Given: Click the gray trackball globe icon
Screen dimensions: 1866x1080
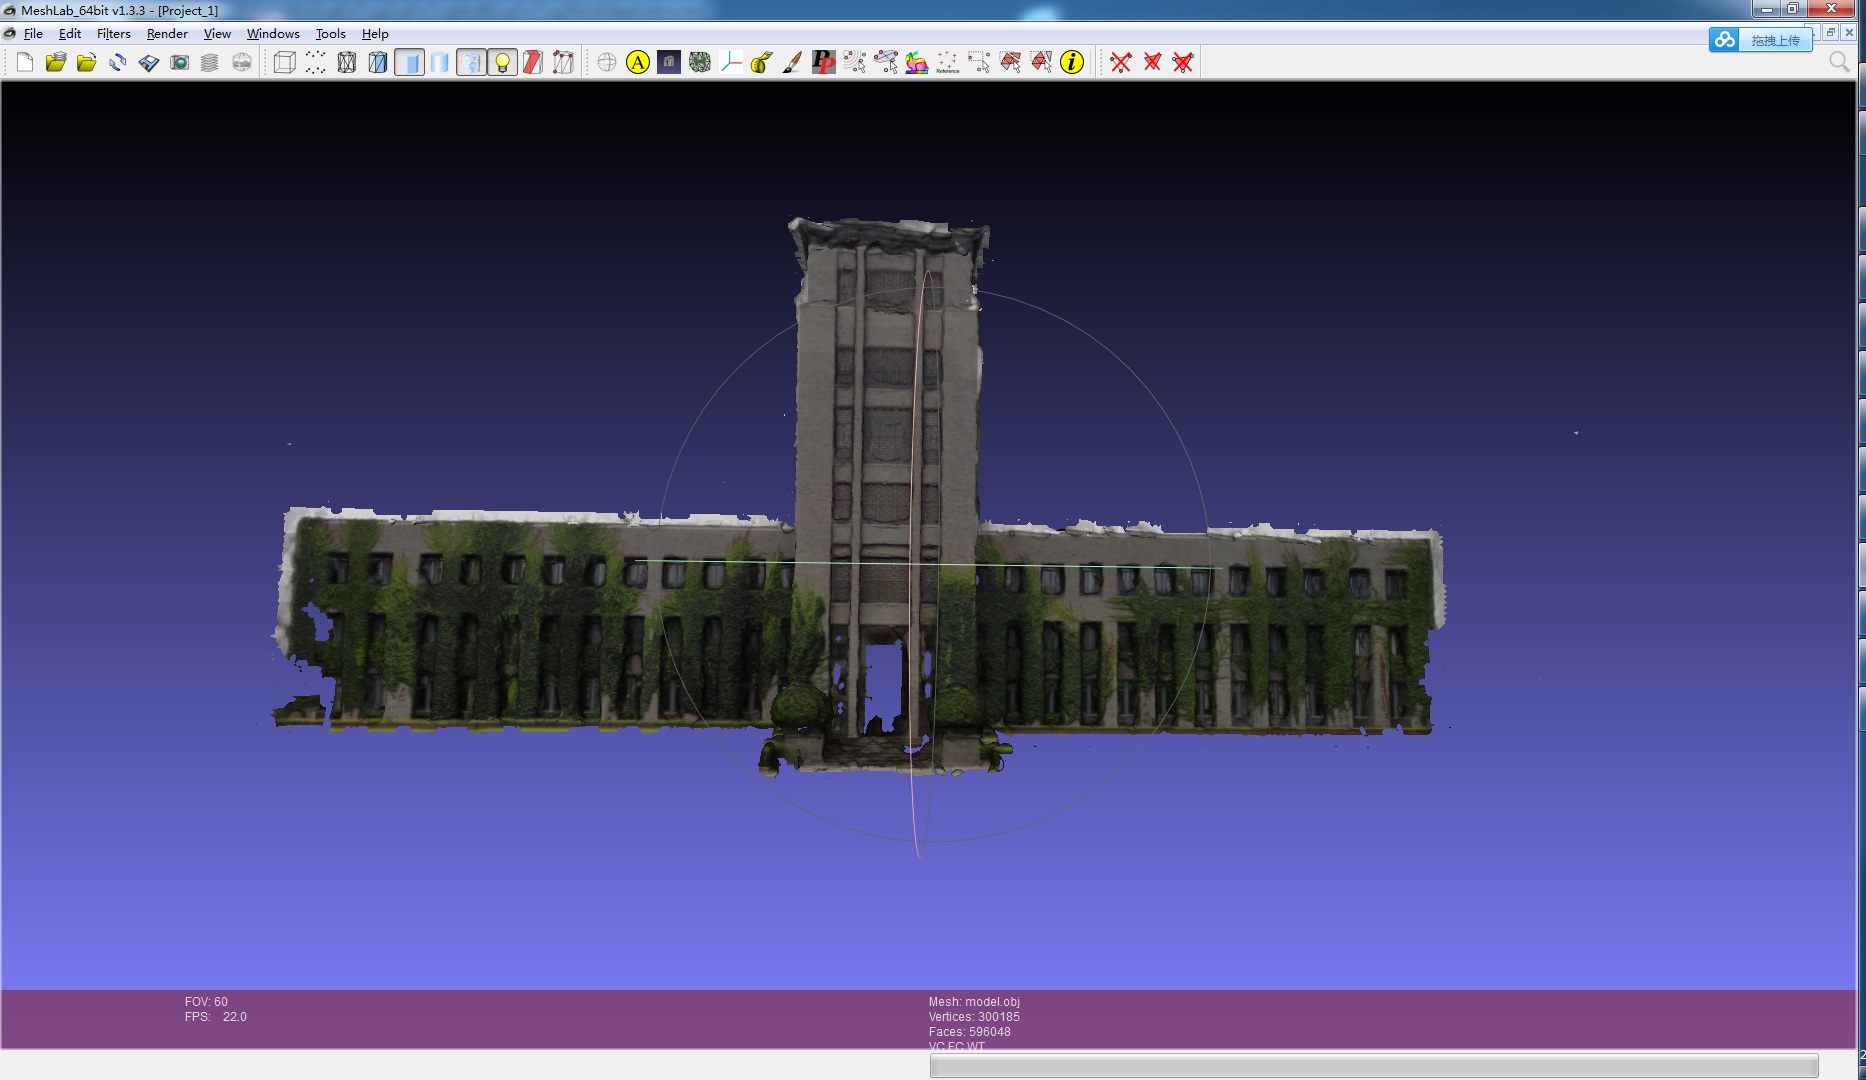Looking at the screenshot, I should tap(607, 62).
